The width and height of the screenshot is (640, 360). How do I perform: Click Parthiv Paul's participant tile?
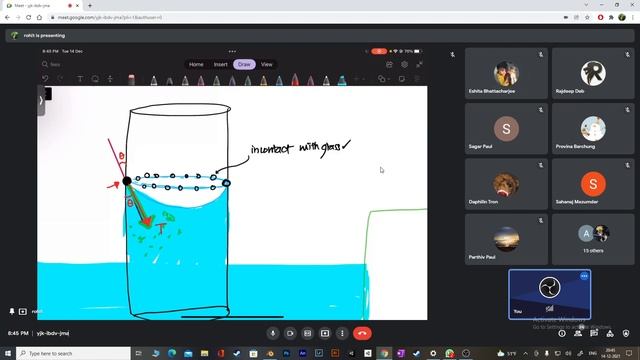pos(506,239)
